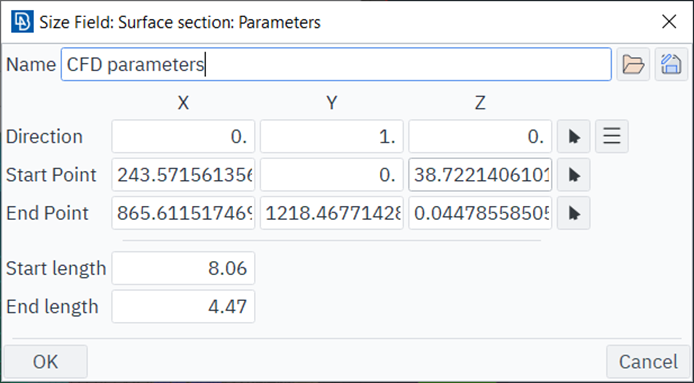Edit the Start Point Z value
The height and width of the screenshot is (383, 694).
coord(480,175)
